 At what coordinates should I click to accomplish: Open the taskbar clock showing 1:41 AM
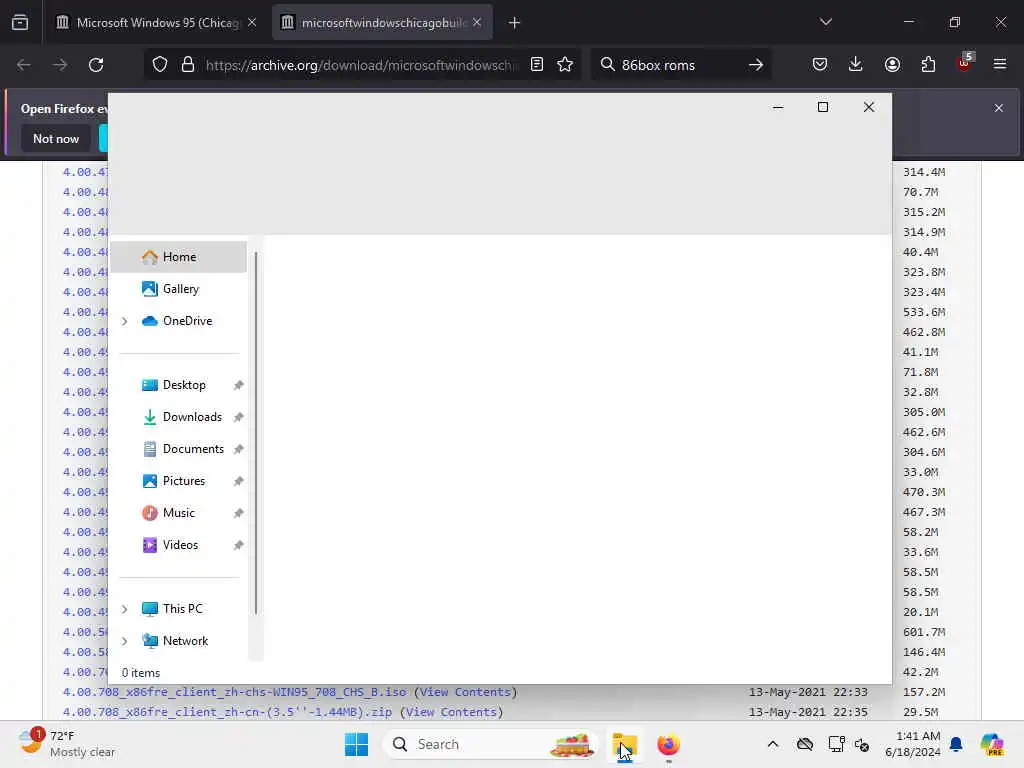coord(912,744)
